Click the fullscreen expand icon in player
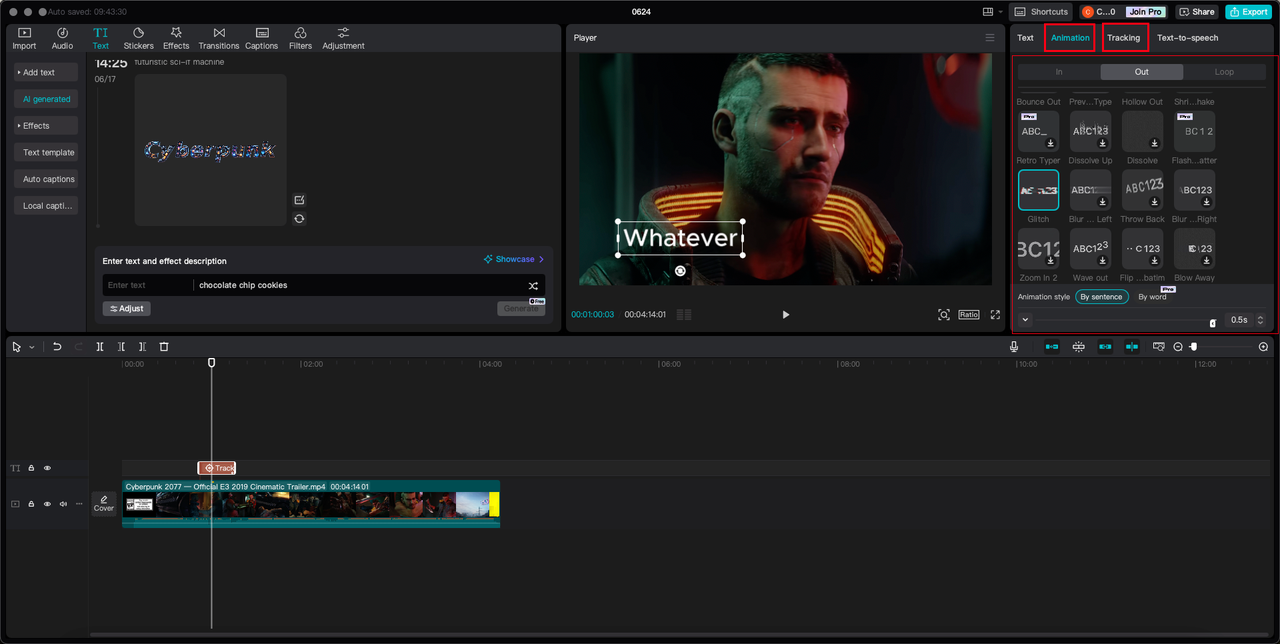 click(995, 314)
